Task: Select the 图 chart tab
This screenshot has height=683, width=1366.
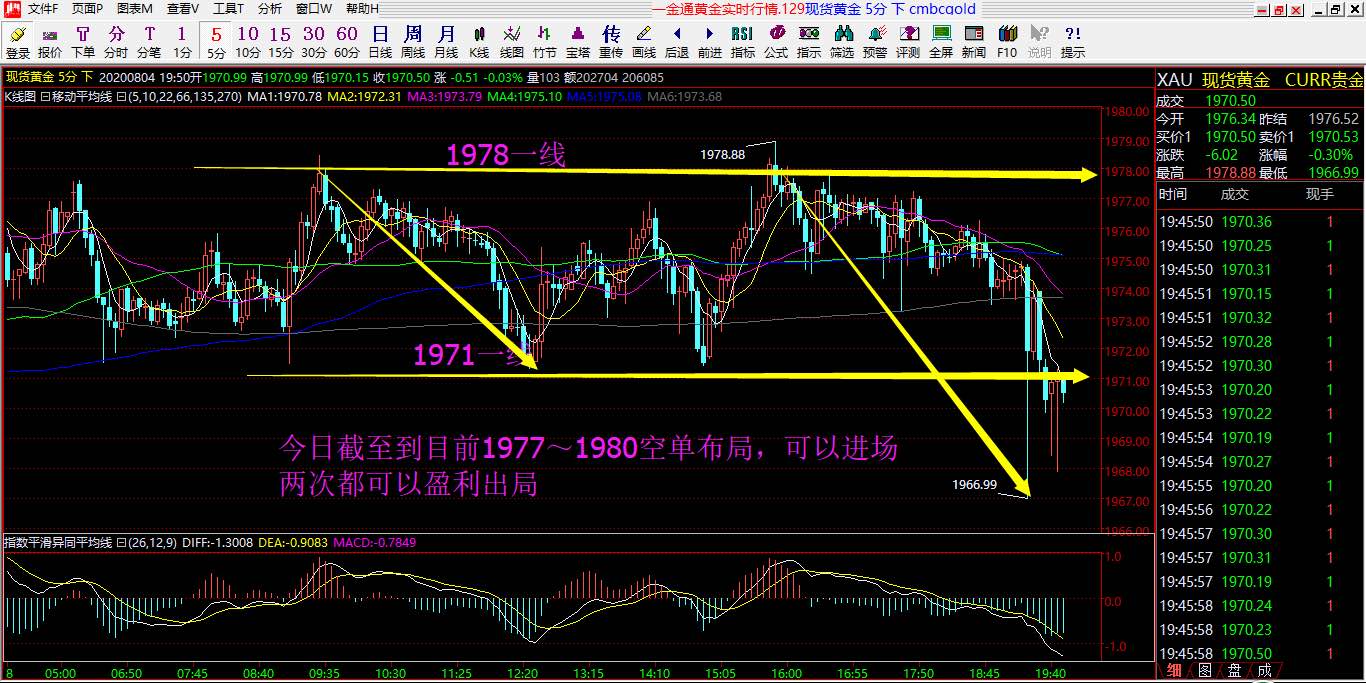Action: tap(1205, 670)
